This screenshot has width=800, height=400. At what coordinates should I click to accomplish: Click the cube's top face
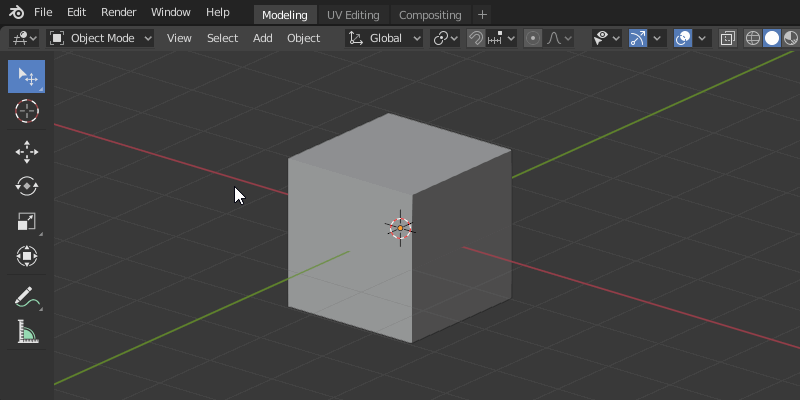click(x=399, y=153)
